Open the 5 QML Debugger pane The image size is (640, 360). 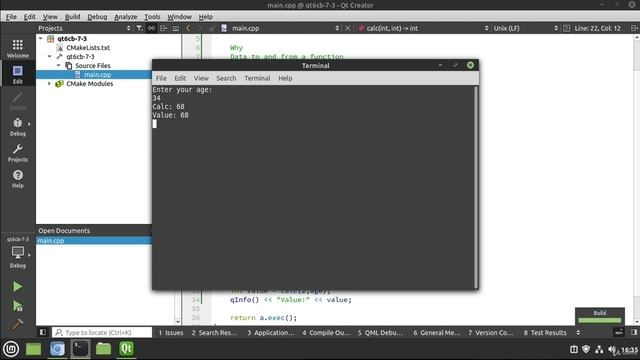point(380,332)
